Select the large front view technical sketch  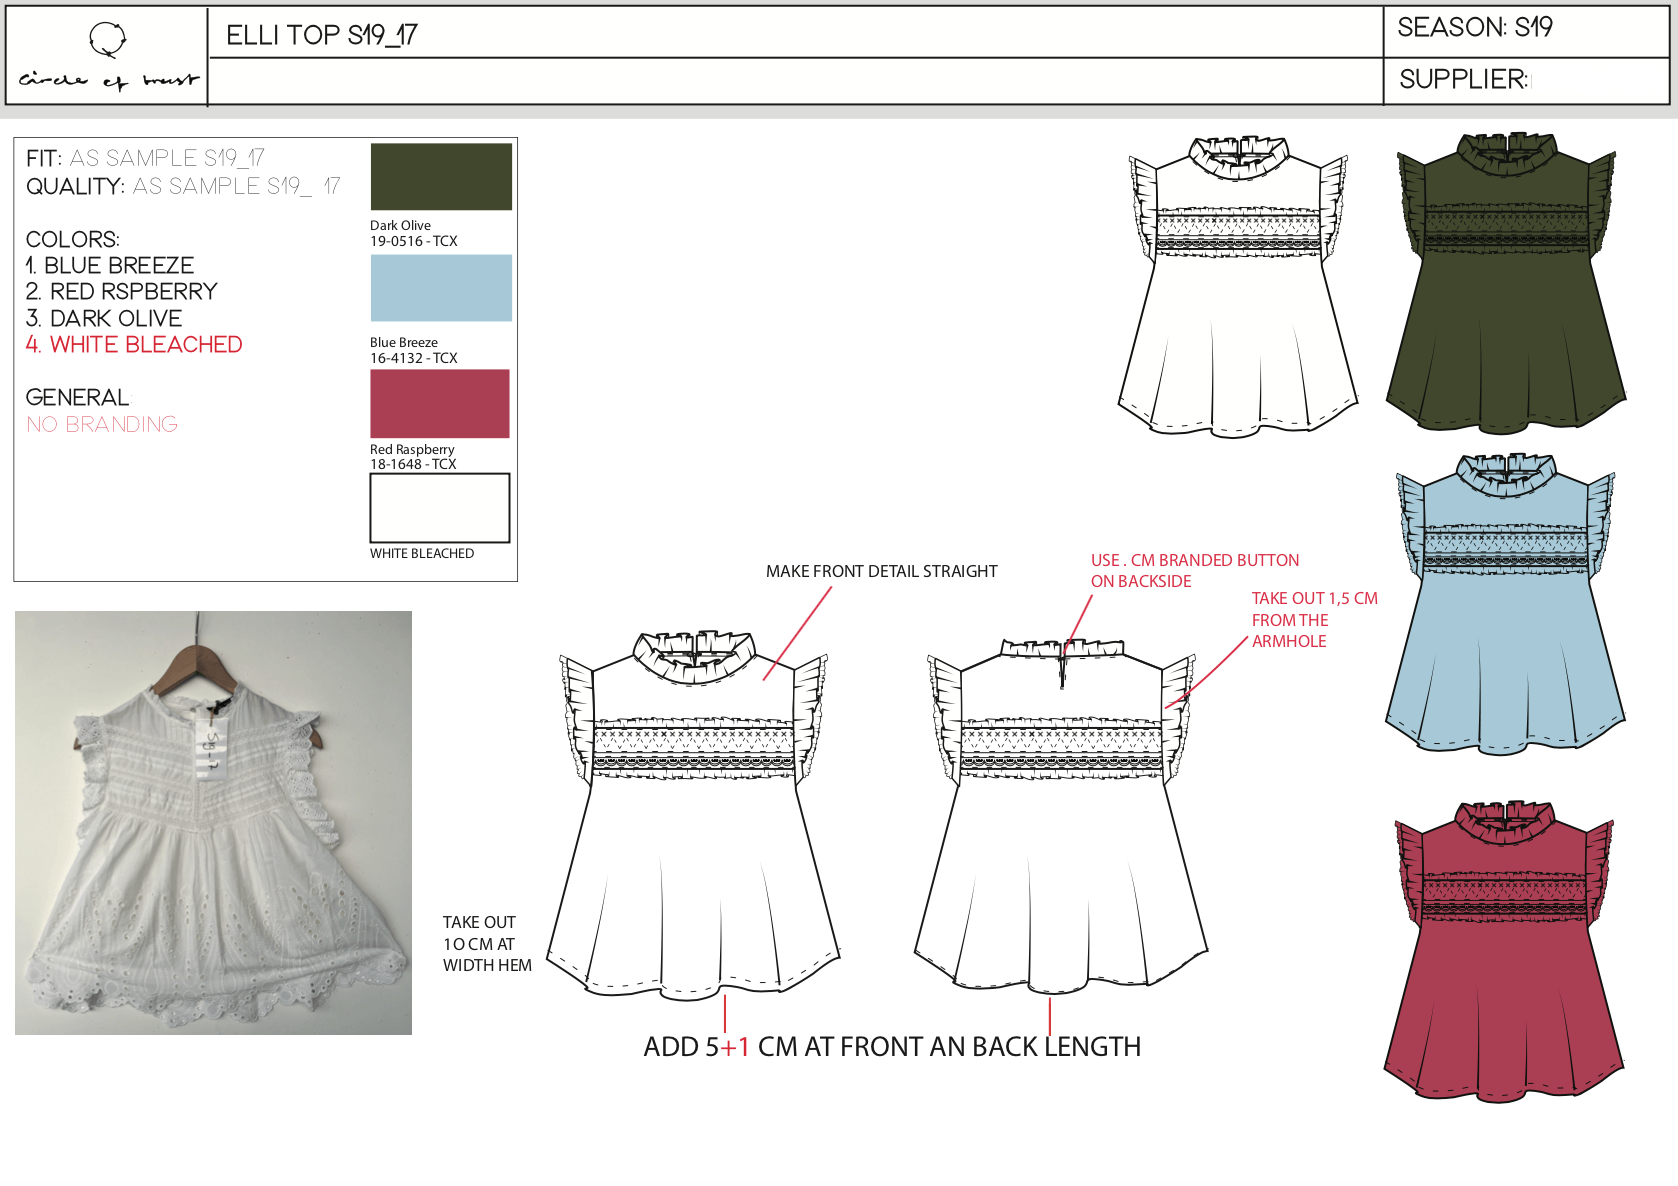point(693,815)
